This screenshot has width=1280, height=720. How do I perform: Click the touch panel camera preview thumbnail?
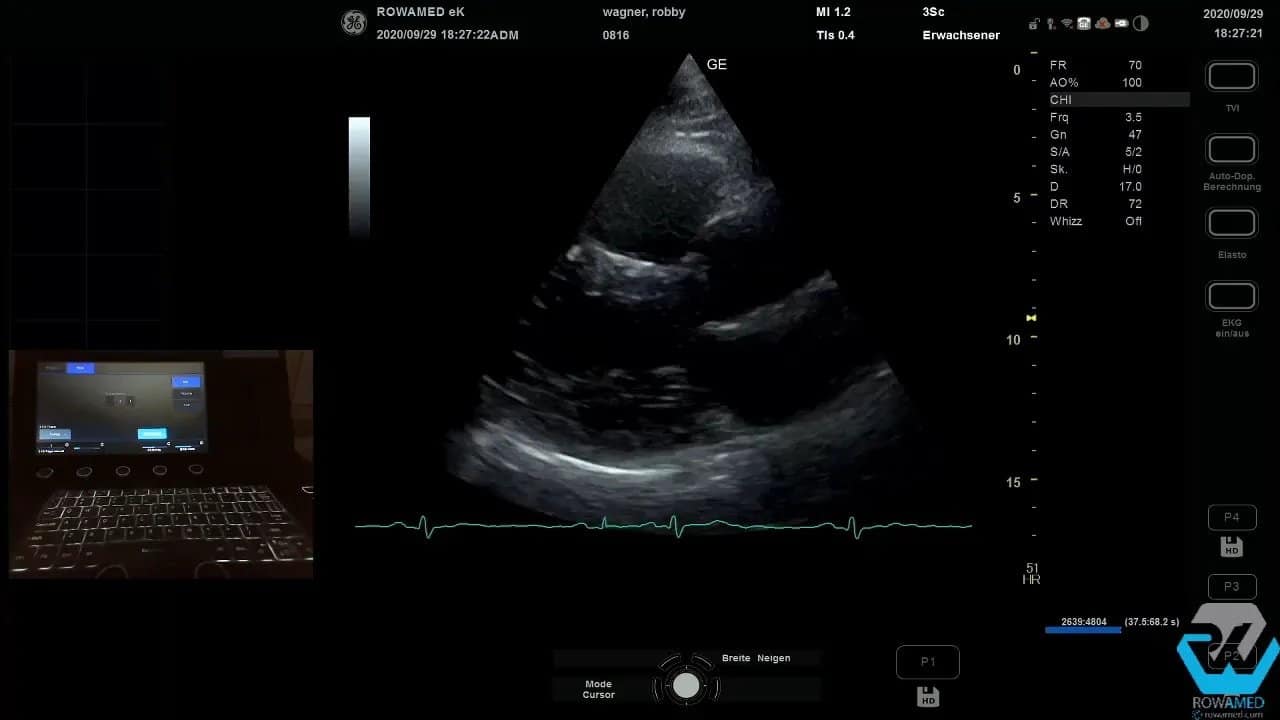pyautogui.click(x=161, y=463)
